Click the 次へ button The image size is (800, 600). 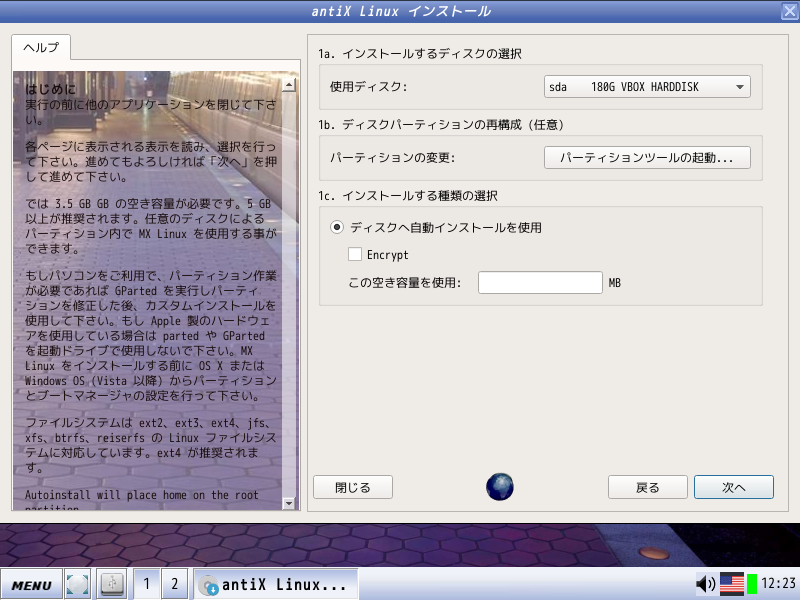pos(734,487)
